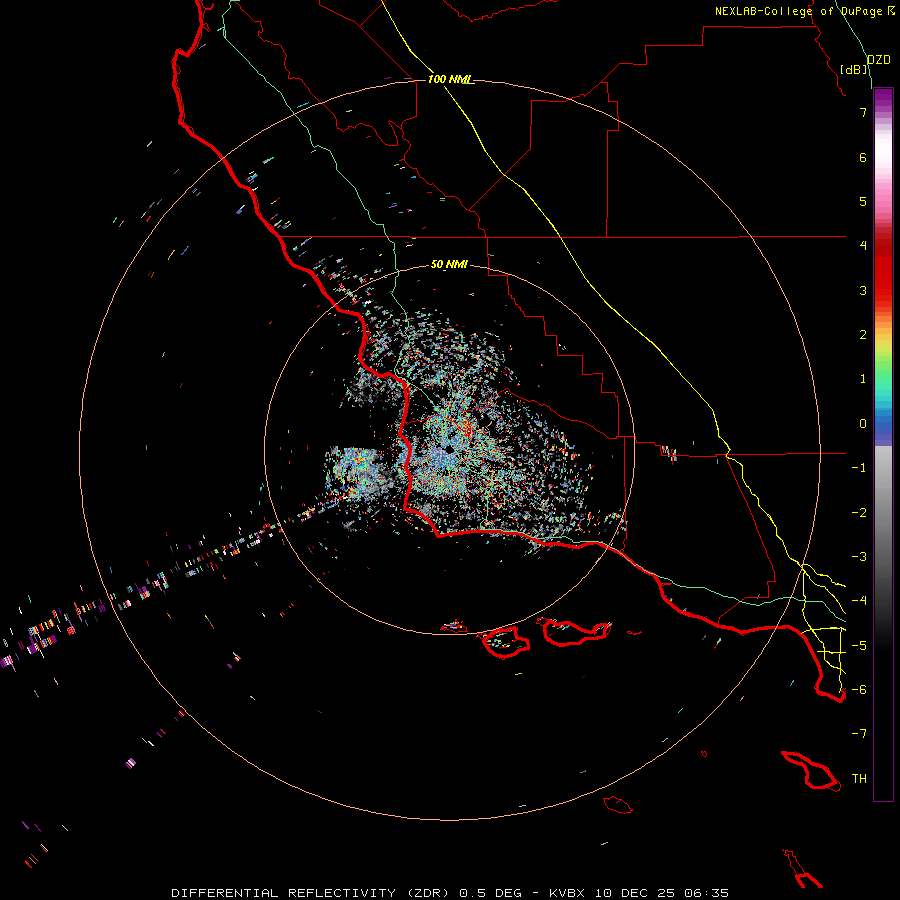This screenshot has height=900, width=900.
Task: Click the [dB] units label
Action: click(x=854, y=69)
